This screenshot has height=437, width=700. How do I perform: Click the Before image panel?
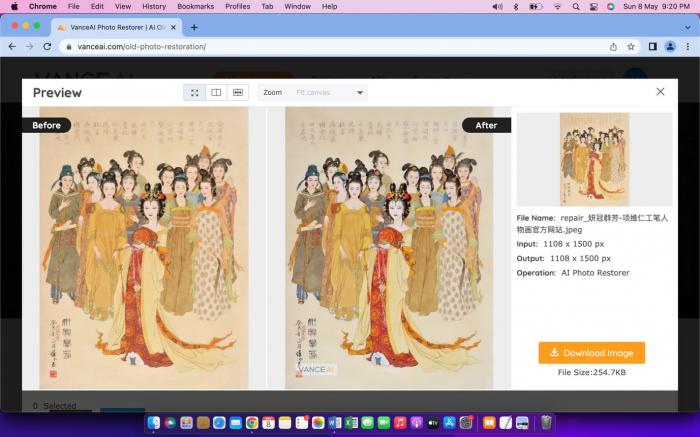[x=144, y=248]
